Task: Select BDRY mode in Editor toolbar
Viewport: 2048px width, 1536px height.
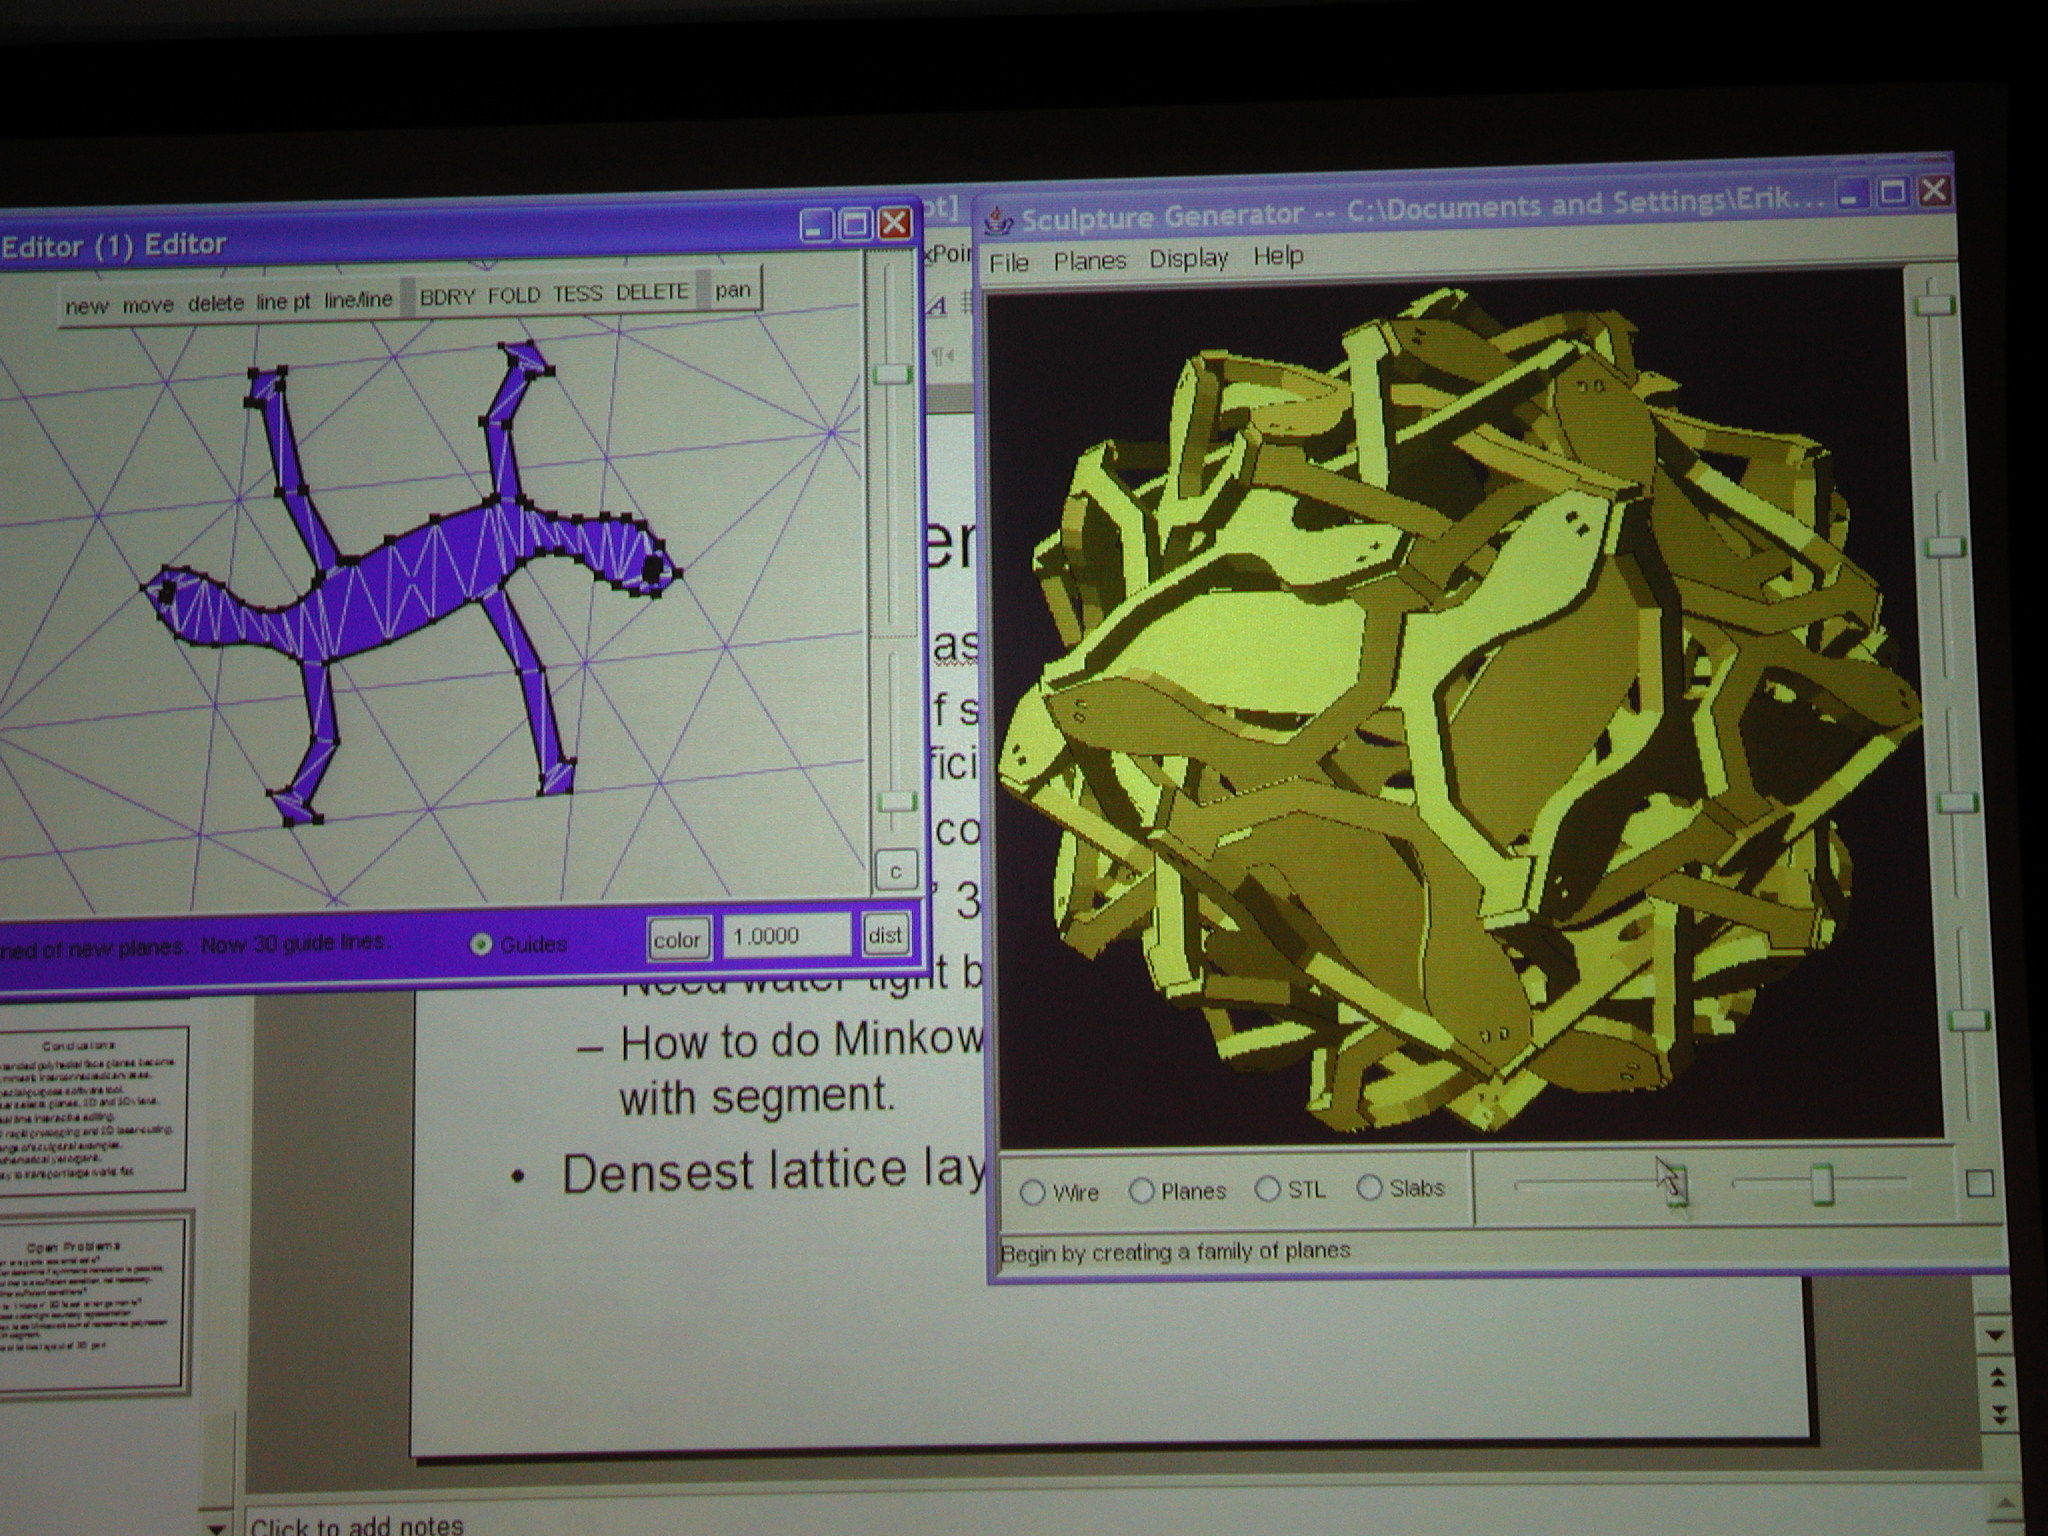Action: pyautogui.click(x=446, y=297)
